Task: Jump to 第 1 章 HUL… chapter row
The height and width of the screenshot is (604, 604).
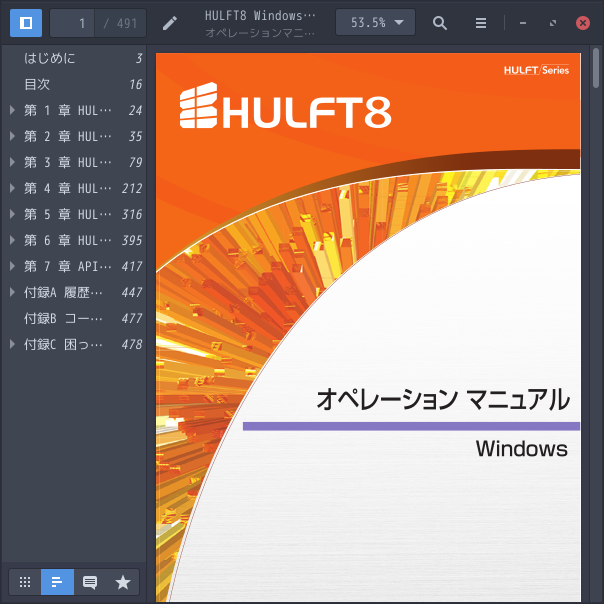Action: tap(74, 111)
